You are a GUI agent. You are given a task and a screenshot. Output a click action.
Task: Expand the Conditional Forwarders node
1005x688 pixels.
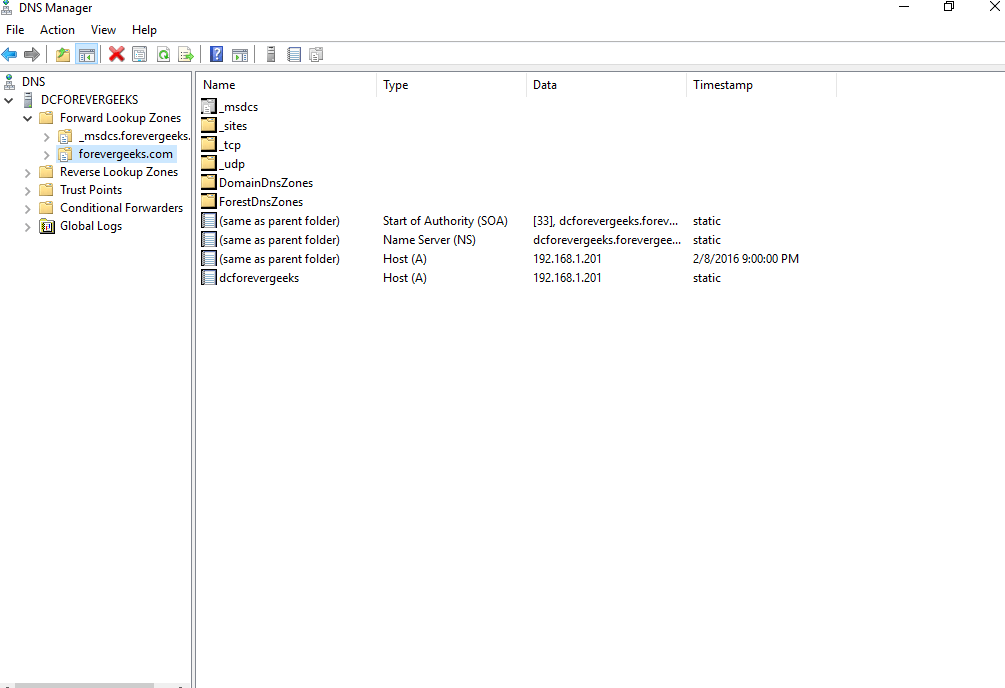(28, 208)
